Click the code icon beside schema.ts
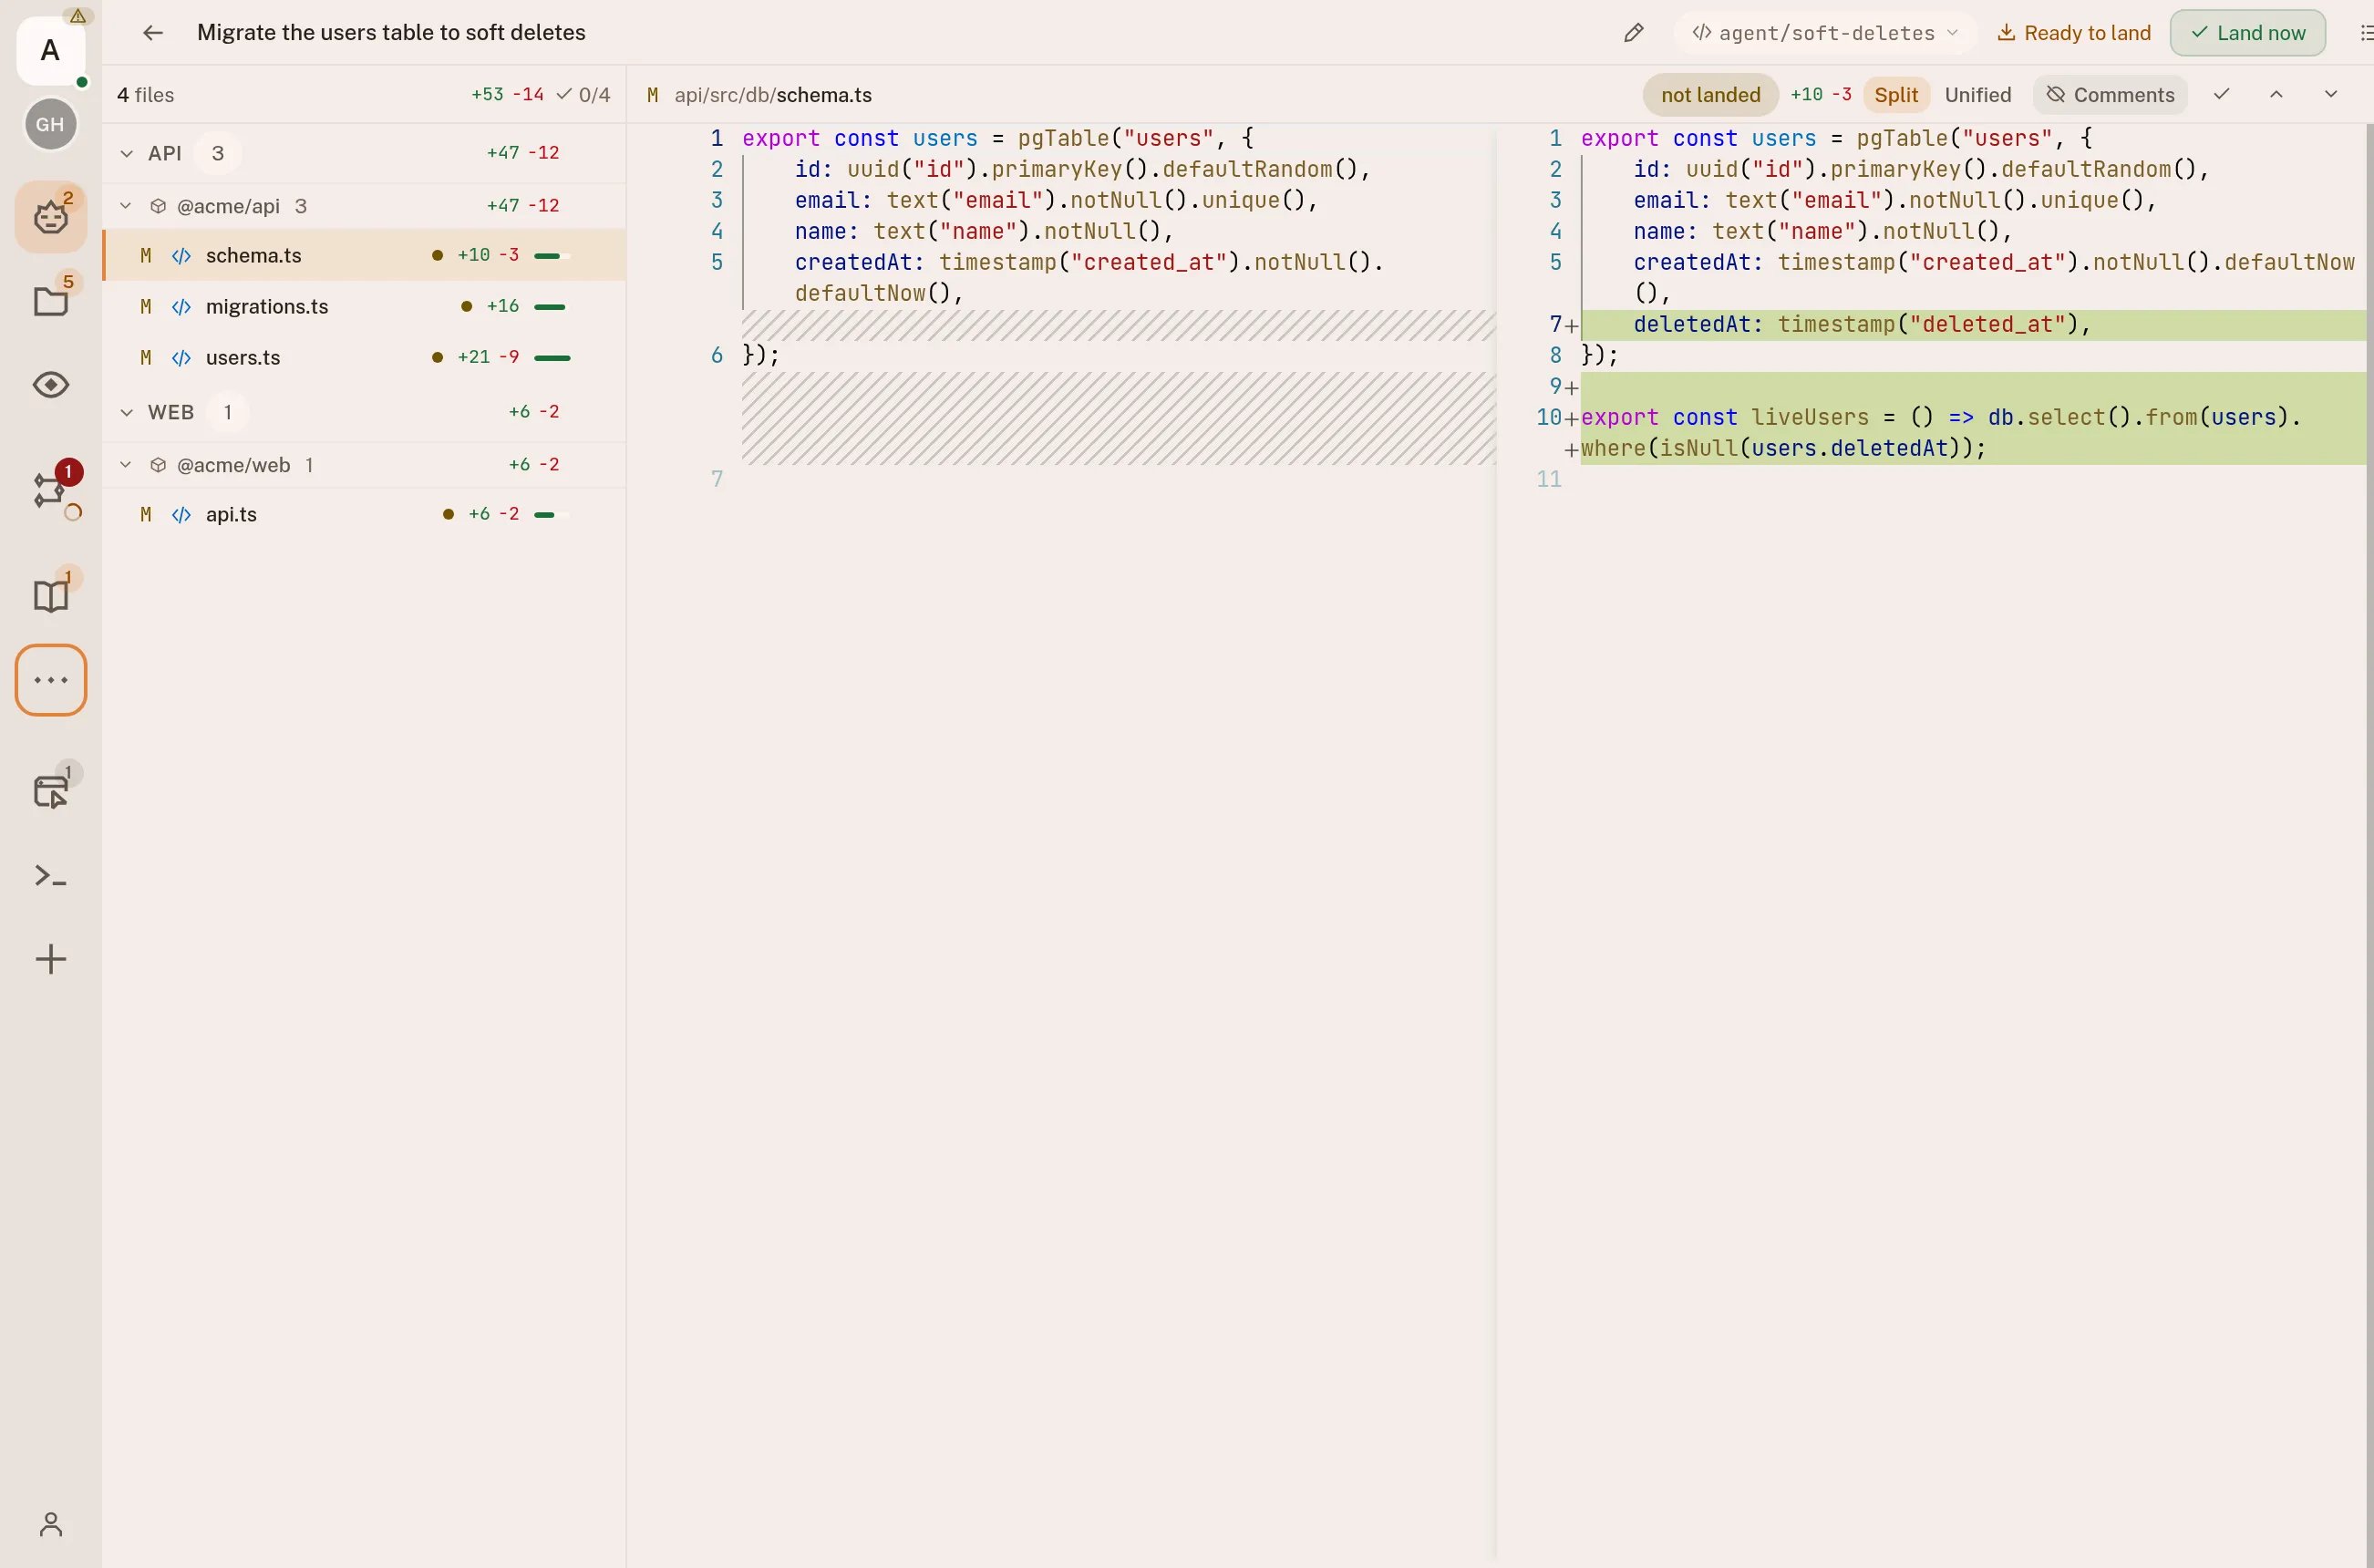 pyautogui.click(x=181, y=256)
